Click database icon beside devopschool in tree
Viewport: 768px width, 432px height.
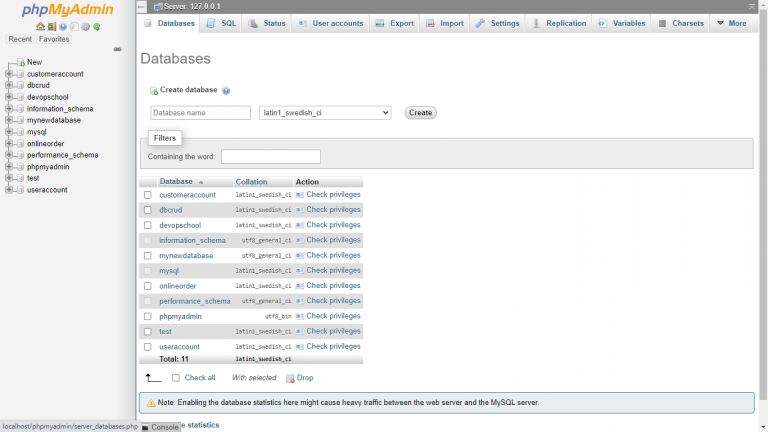(20, 97)
